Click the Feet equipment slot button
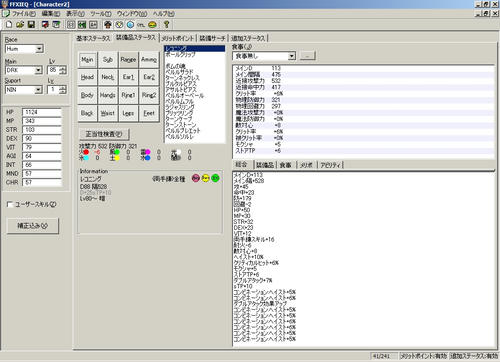 149,113
